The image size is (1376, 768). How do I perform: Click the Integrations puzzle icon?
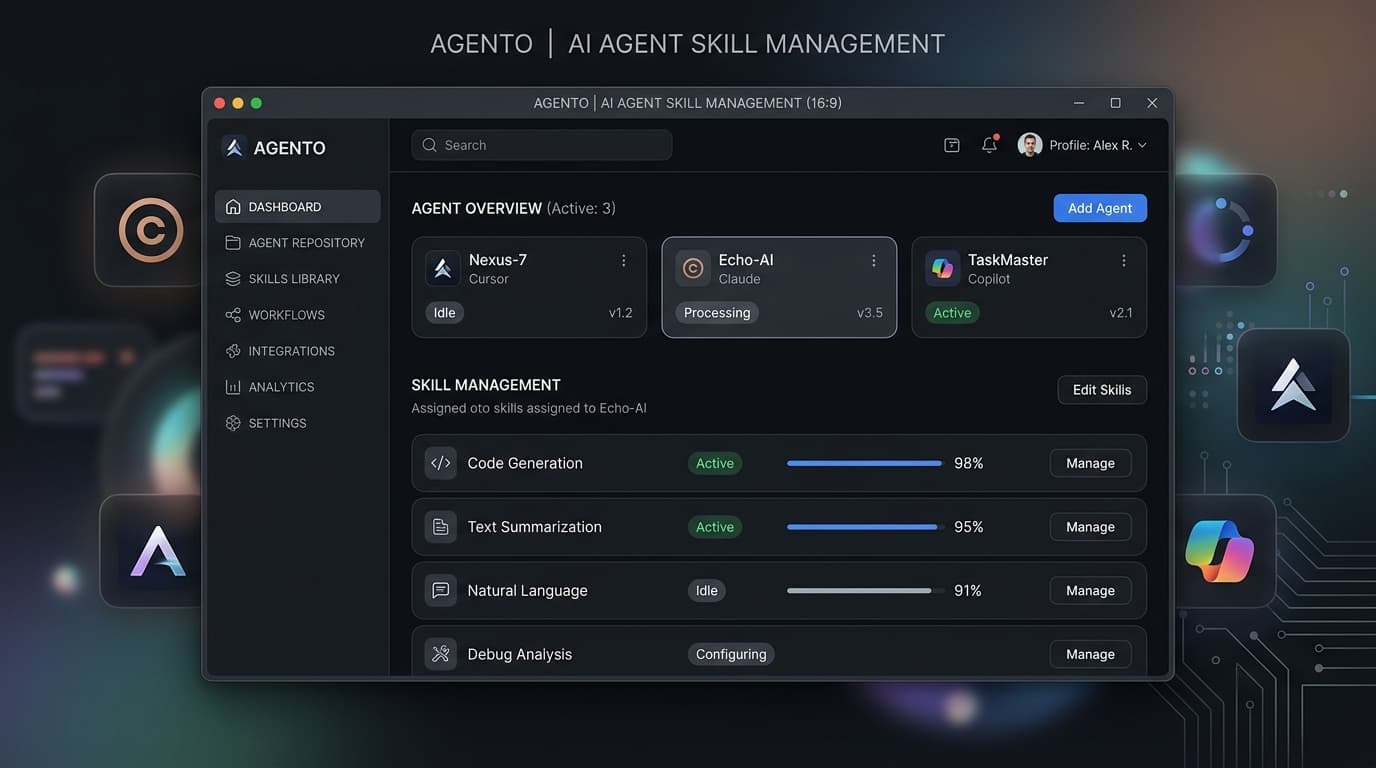coord(233,351)
